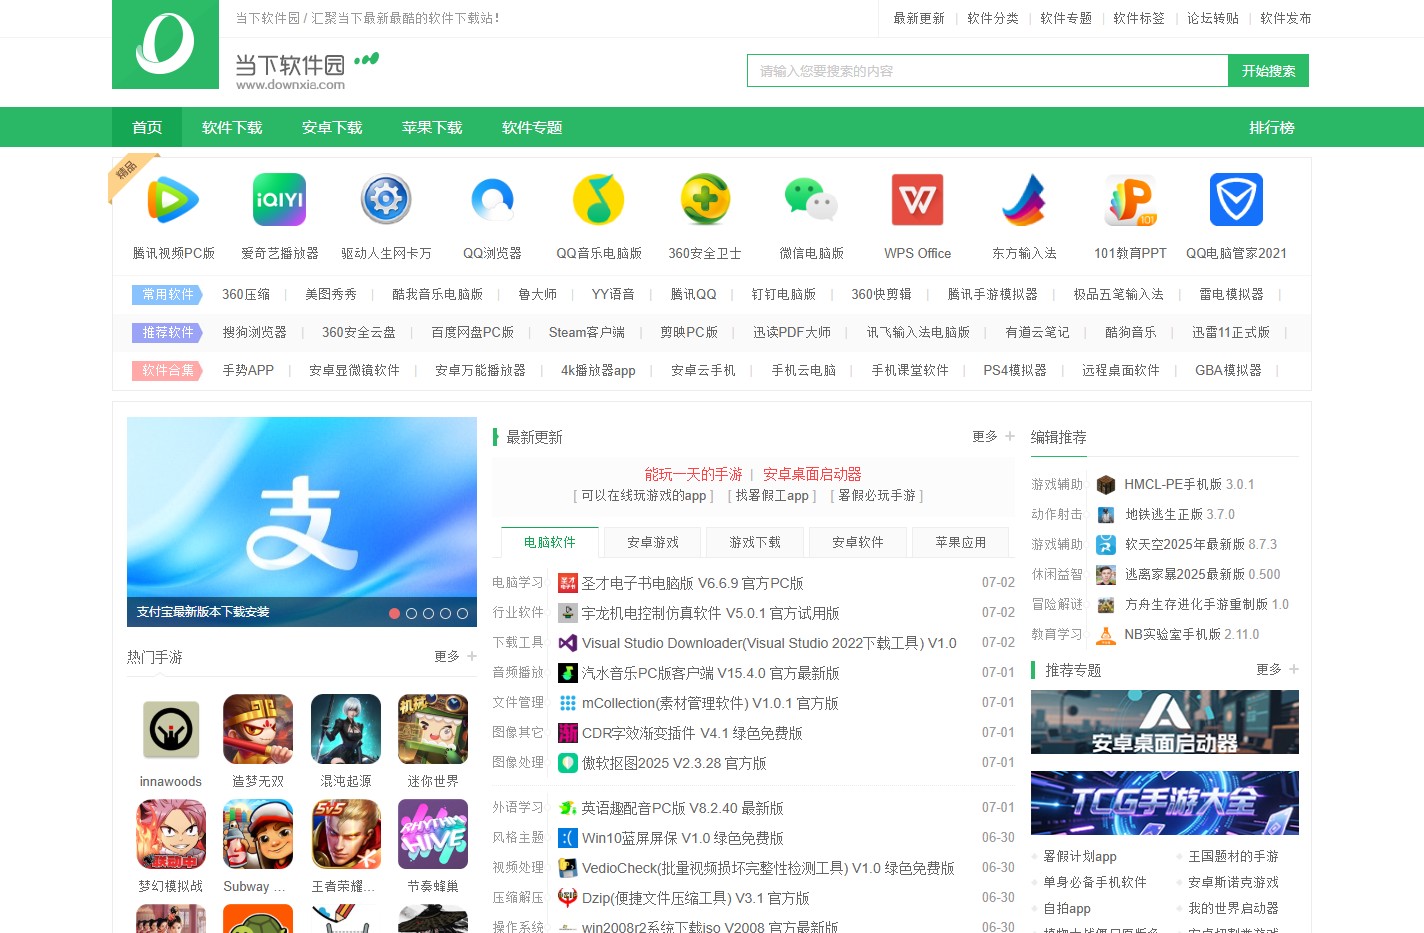Open the 最新更新 top link

(x=919, y=18)
